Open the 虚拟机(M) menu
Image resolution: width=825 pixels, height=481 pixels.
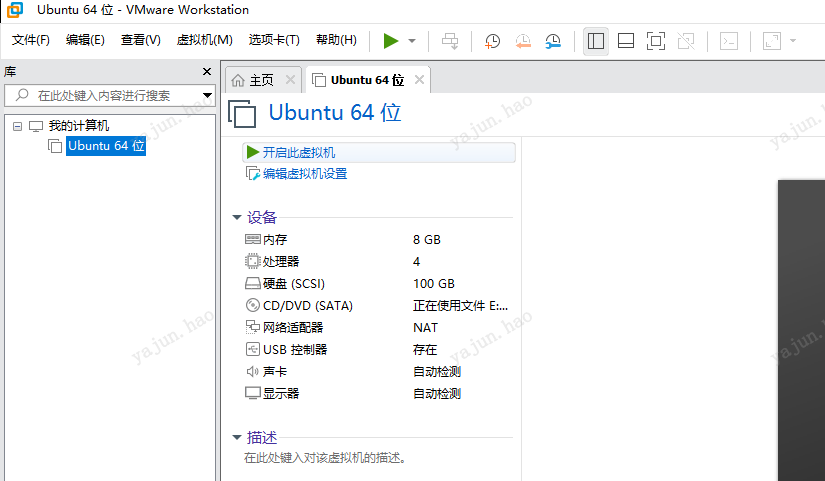[205, 40]
